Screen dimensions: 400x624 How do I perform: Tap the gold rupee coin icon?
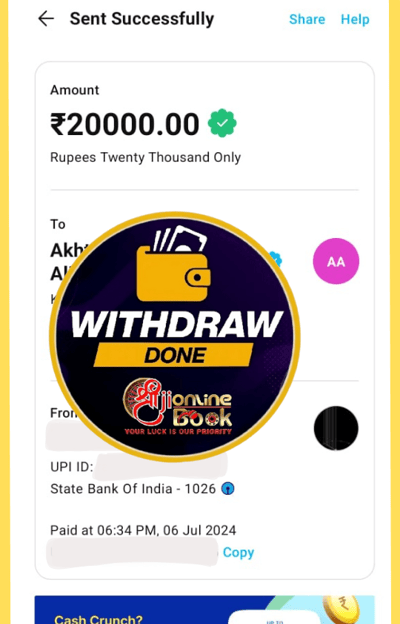coord(341,609)
